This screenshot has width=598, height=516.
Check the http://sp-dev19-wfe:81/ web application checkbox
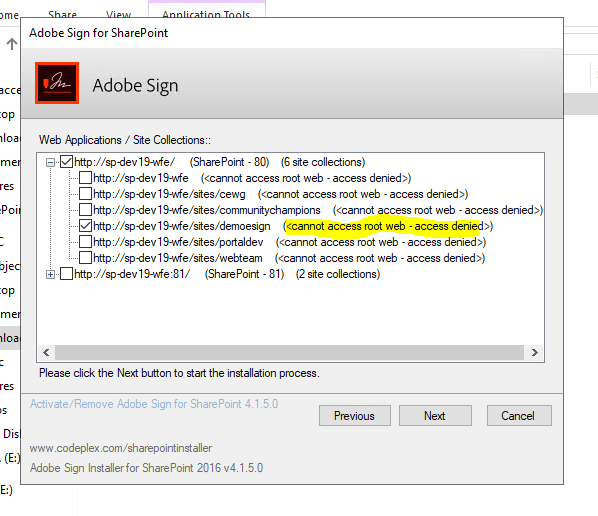coord(66,274)
